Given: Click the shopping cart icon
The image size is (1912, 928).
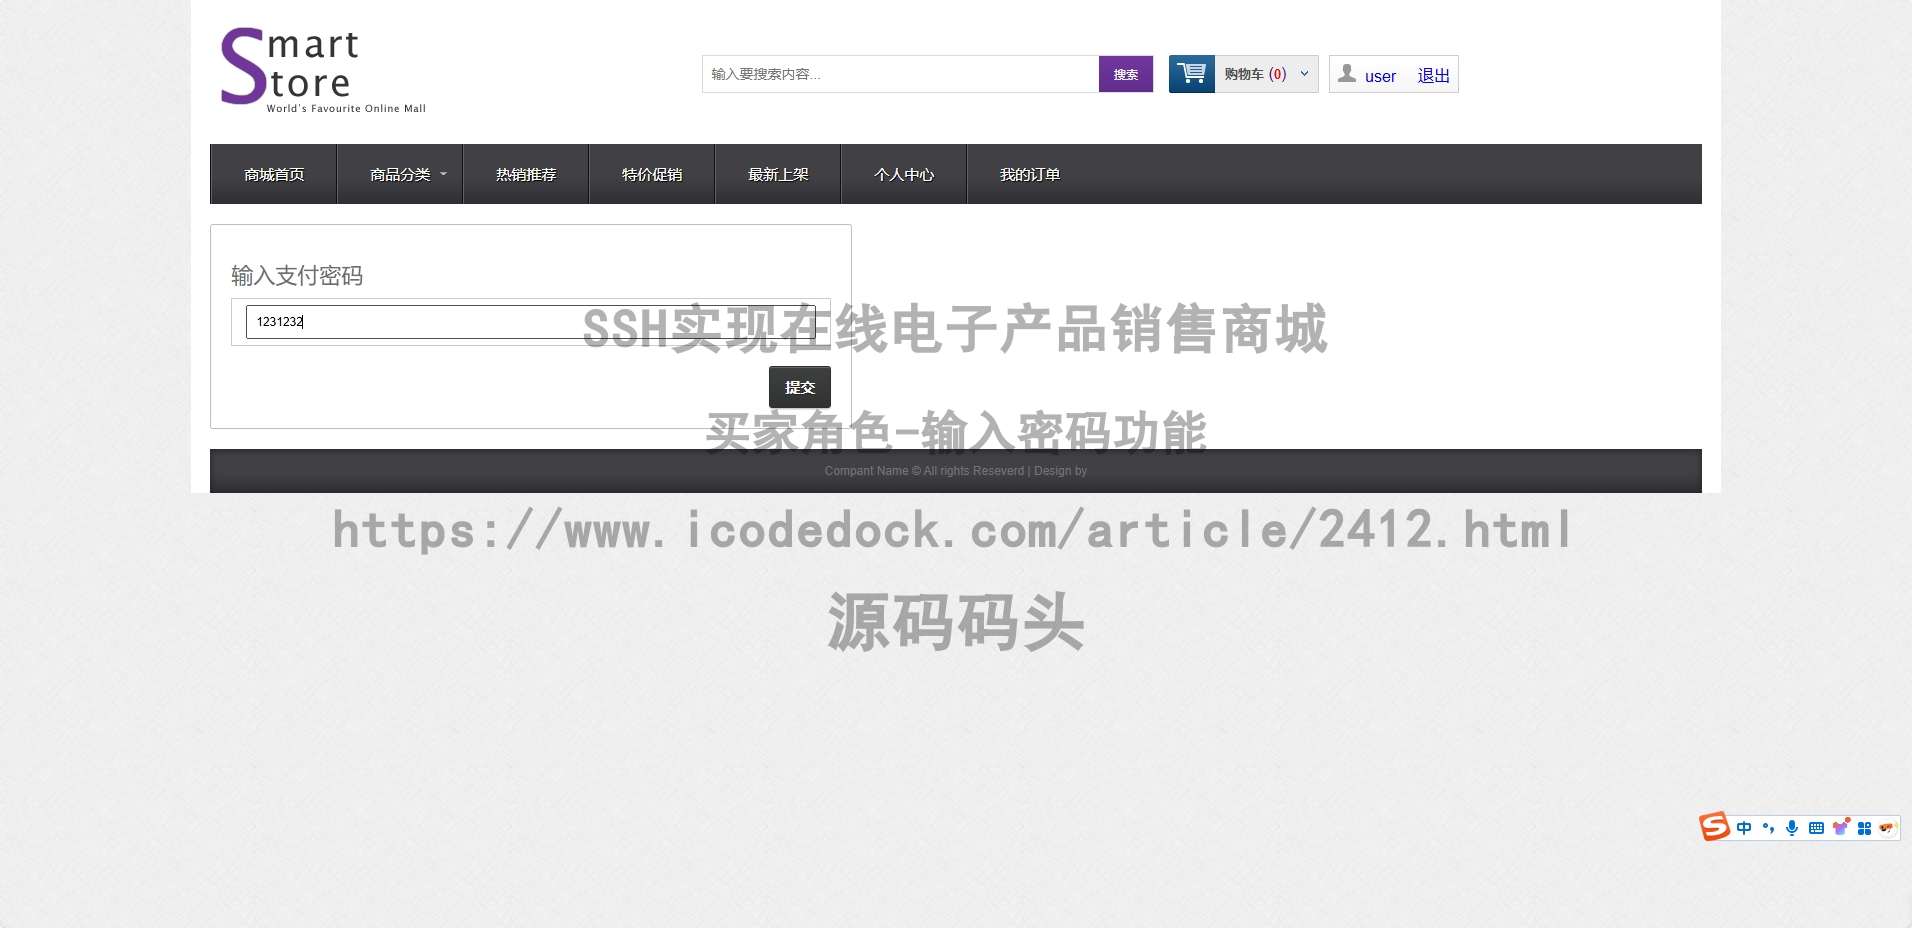Looking at the screenshot, I should pos(1192,74).
